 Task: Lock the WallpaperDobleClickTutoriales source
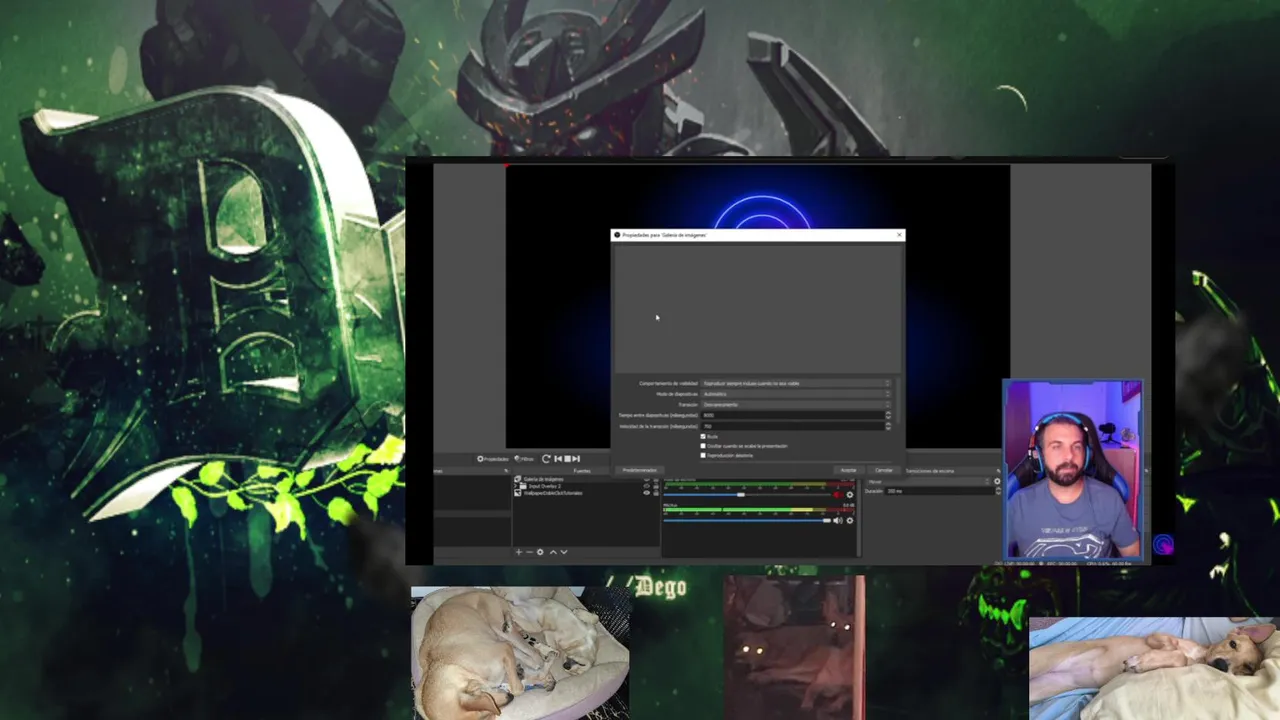[656, 493]
